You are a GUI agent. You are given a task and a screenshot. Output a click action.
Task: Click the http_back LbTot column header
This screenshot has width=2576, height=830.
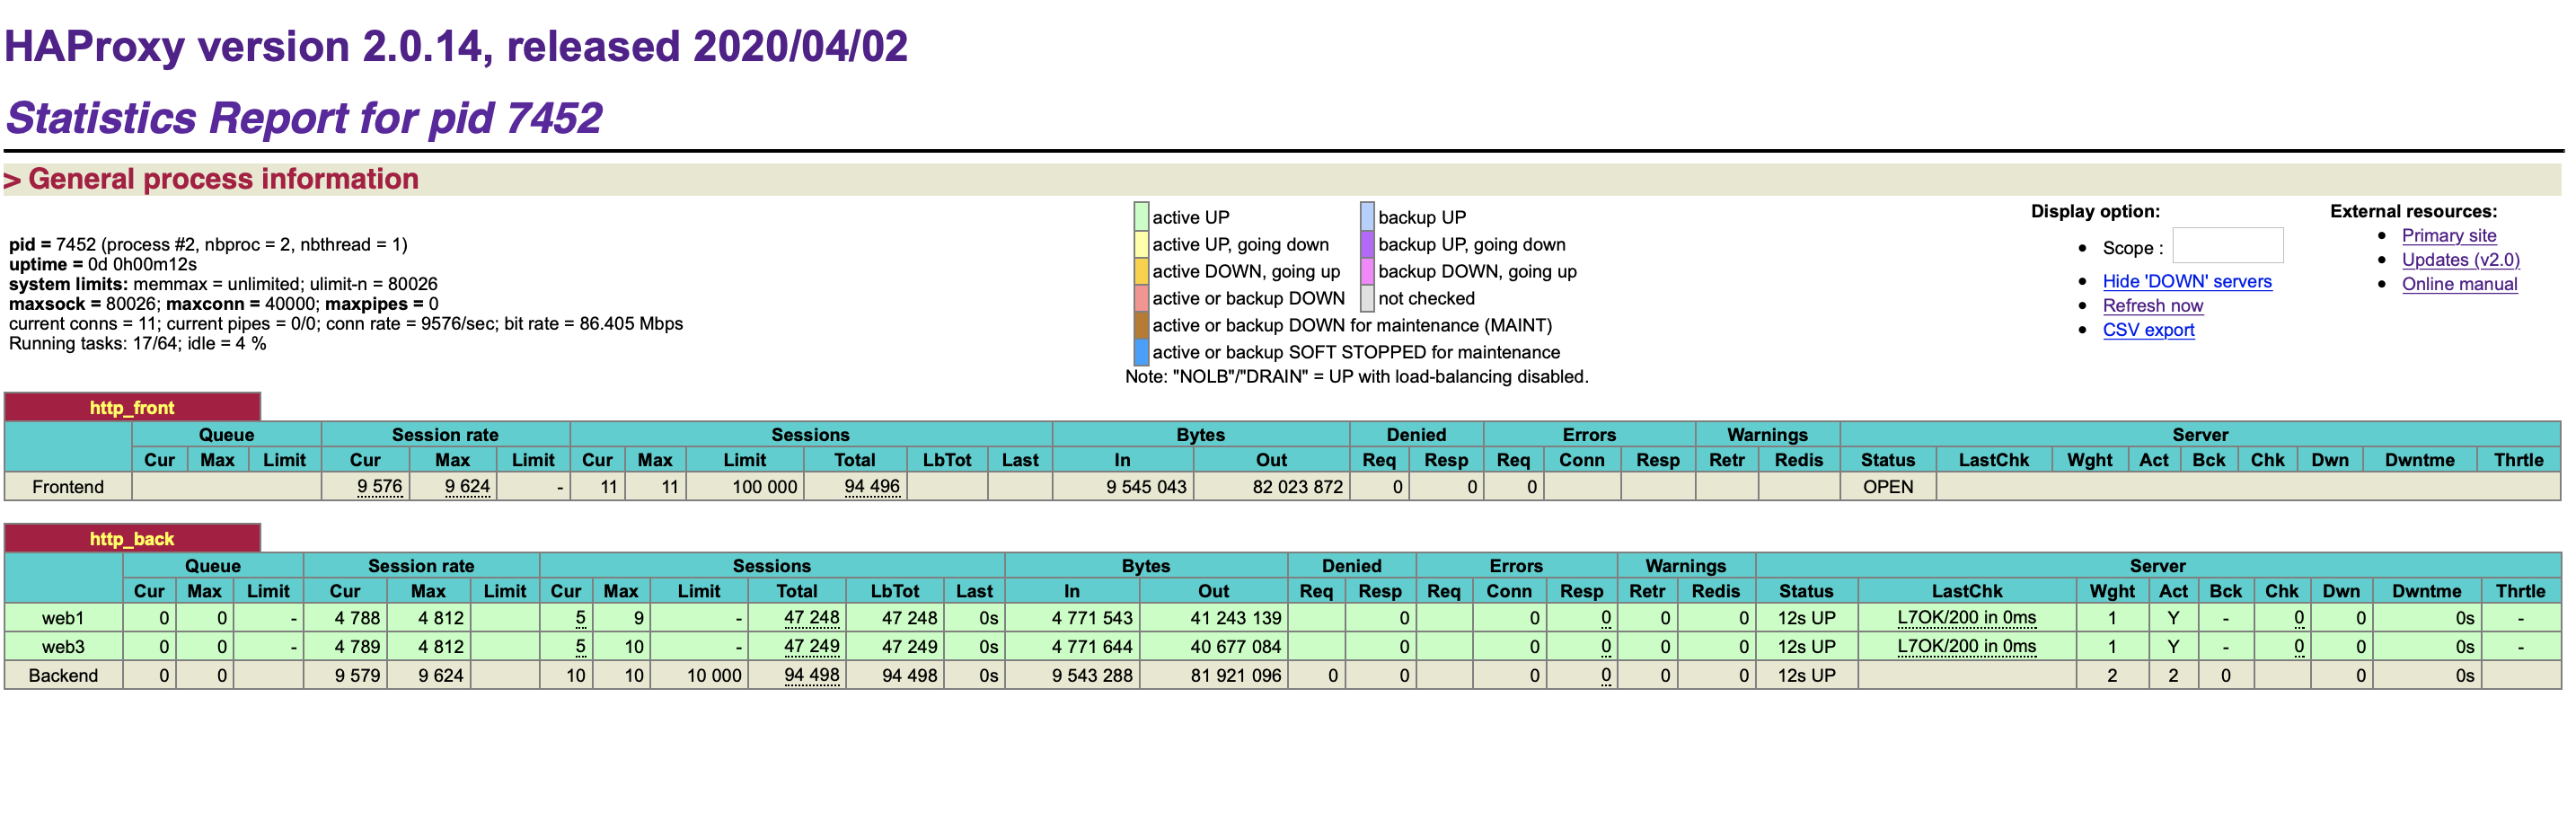[x=894, y=591]
